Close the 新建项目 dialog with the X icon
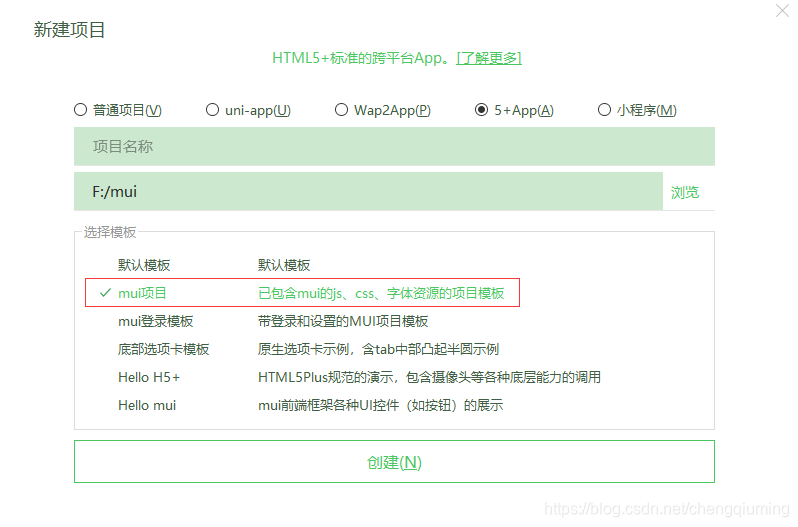The height and width of the screenshot is (527, 798). [x=782, y=11]
